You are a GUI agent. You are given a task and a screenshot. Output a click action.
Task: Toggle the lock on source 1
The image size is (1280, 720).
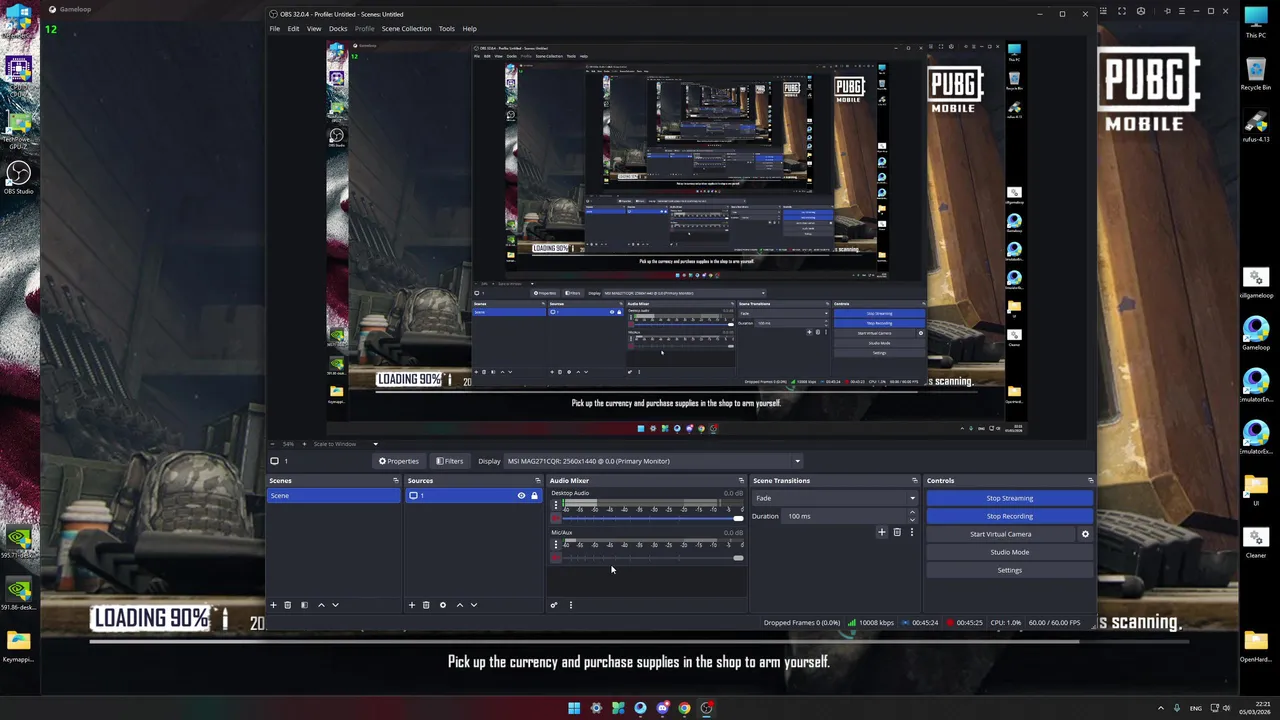pyautogui.click(x=534, y=496)
